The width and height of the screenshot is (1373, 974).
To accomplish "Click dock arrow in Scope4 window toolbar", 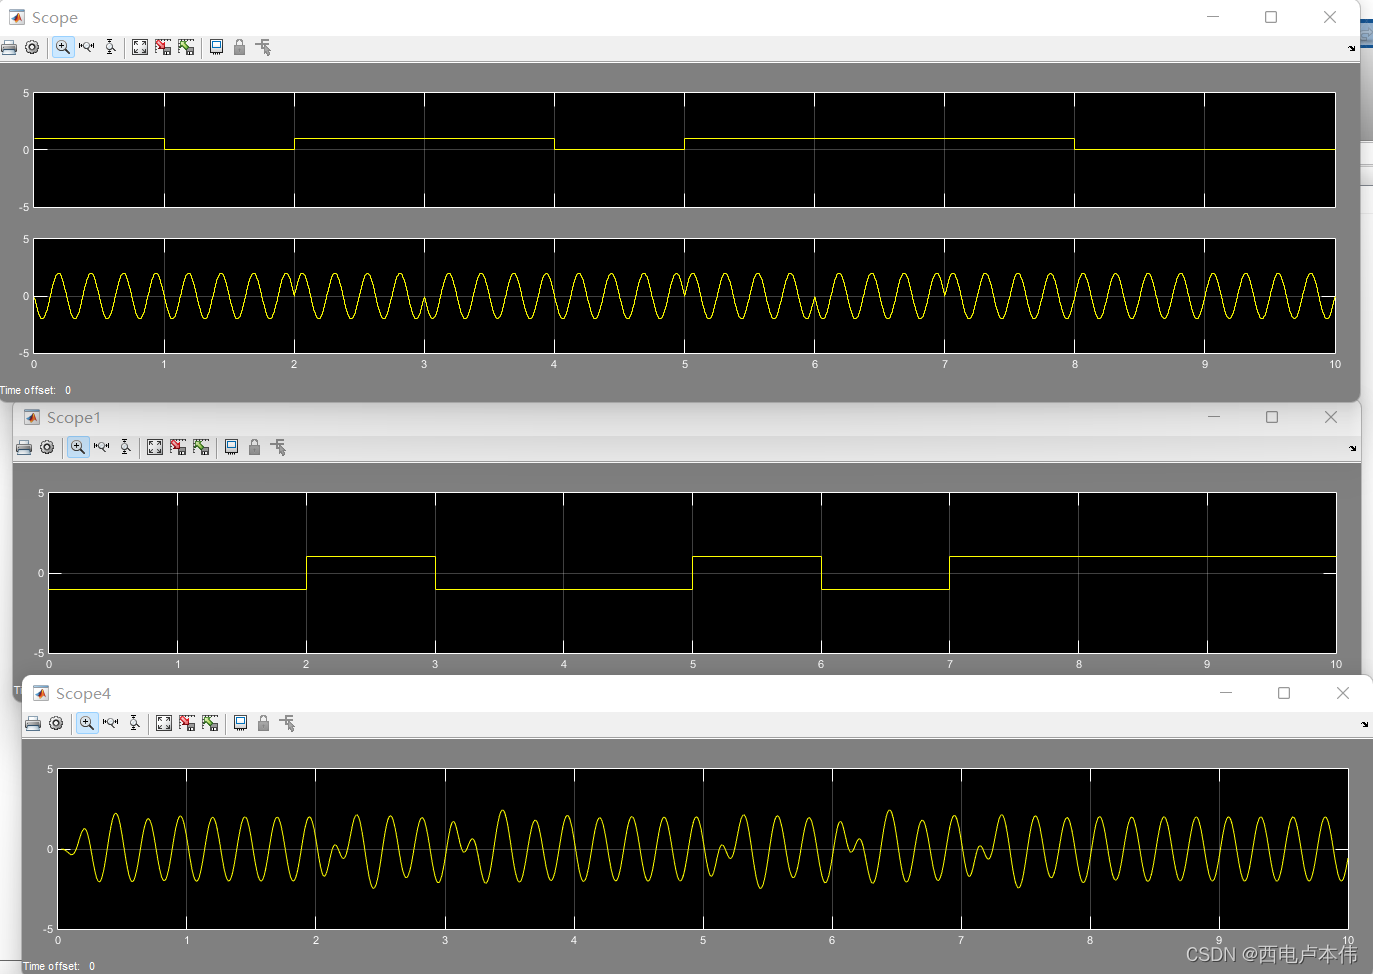I will (1365, 724).
